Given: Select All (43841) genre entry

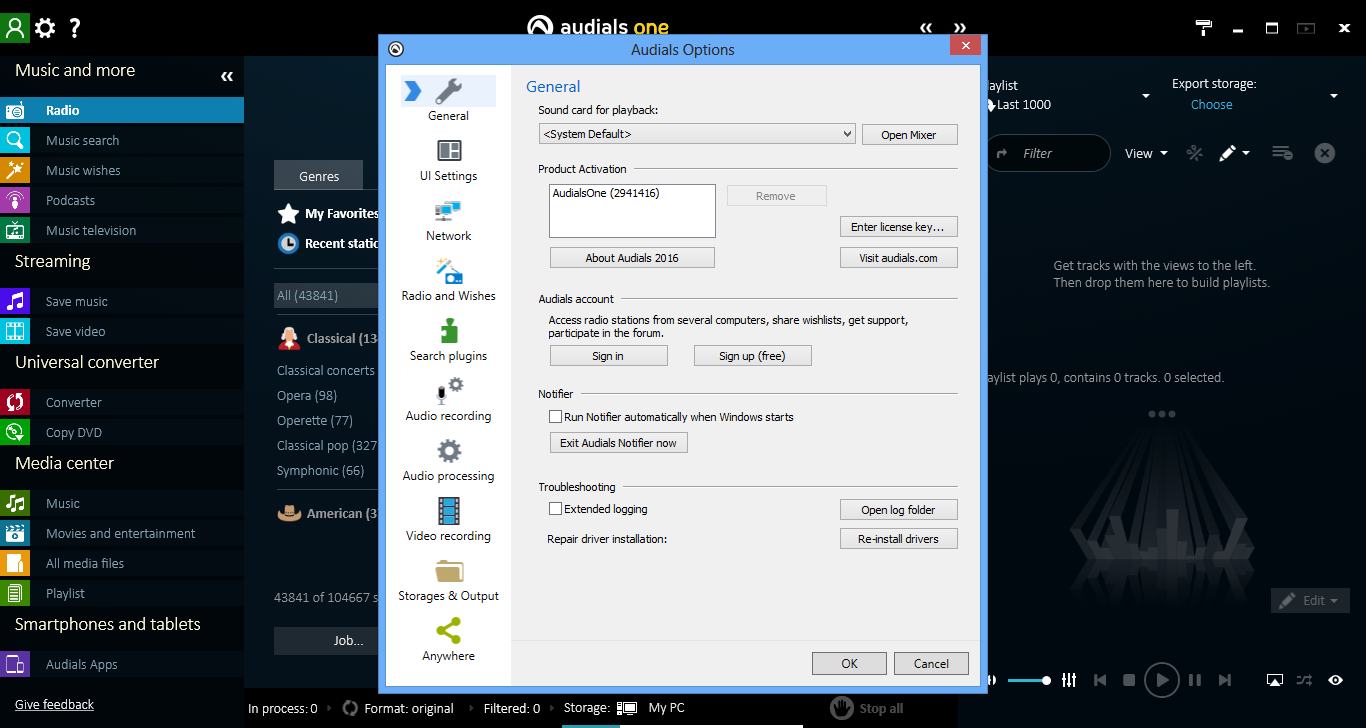Looking at the screenshot, I should [x=325, y=295].
